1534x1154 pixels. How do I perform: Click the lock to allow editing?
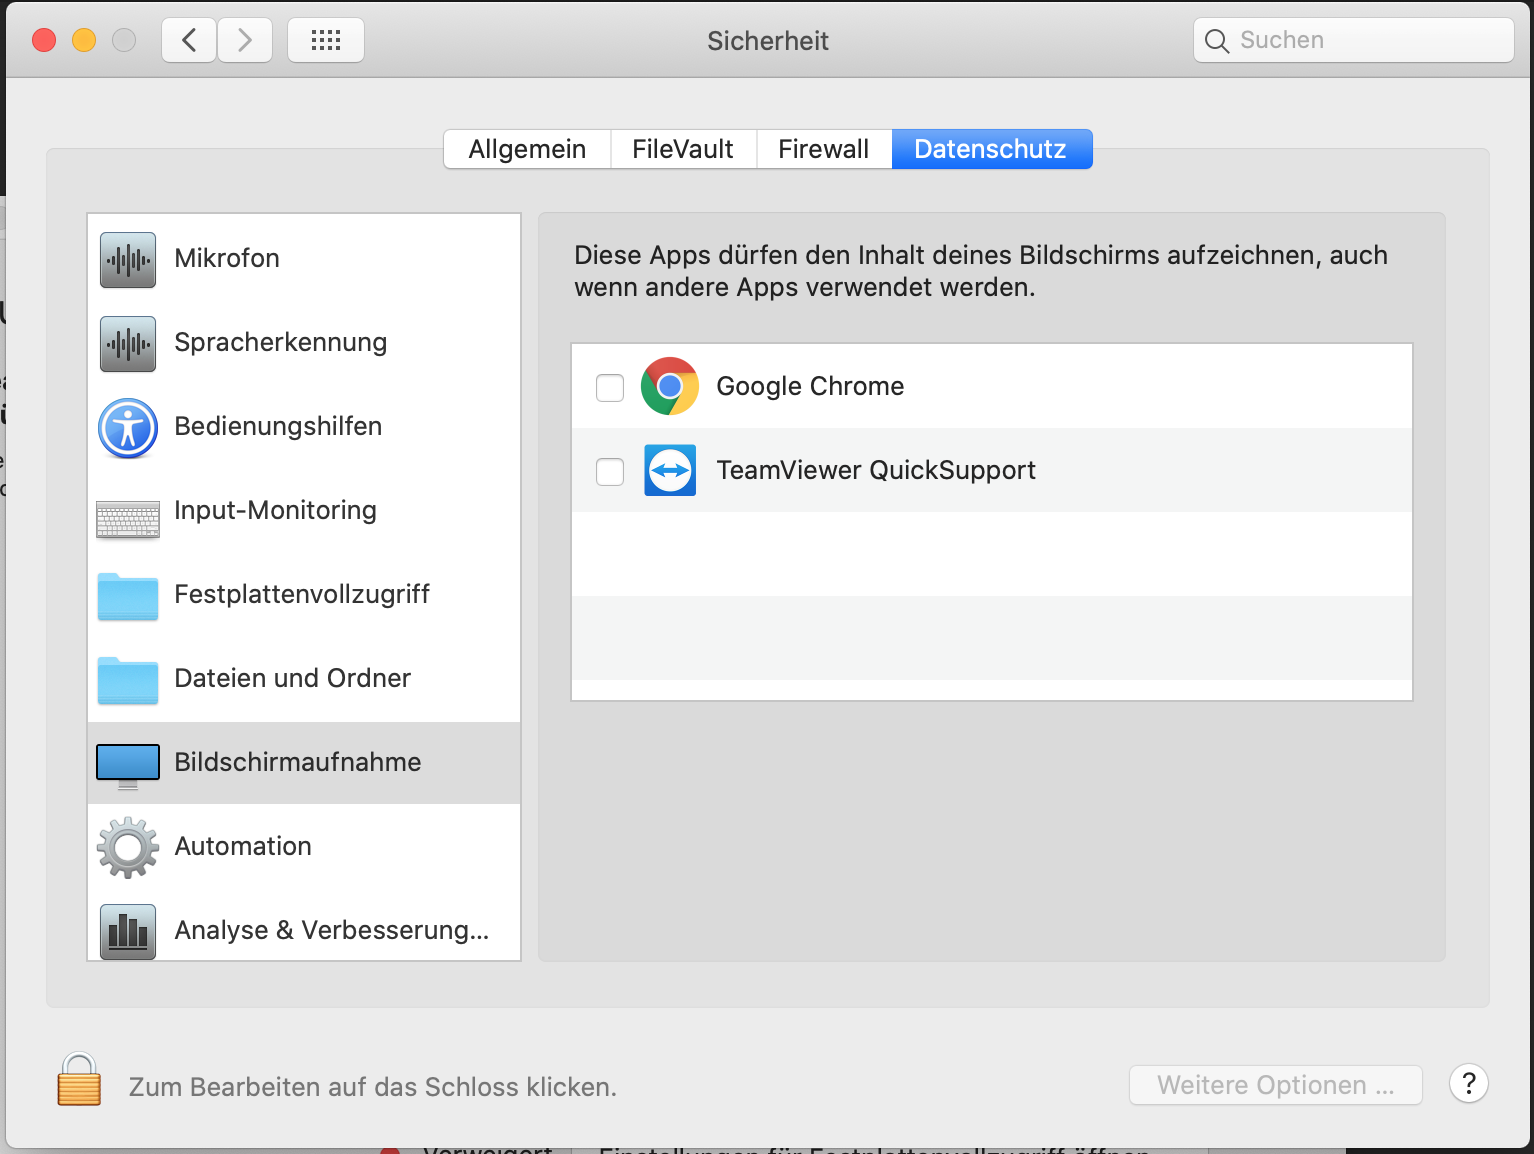coord(79,1081)
